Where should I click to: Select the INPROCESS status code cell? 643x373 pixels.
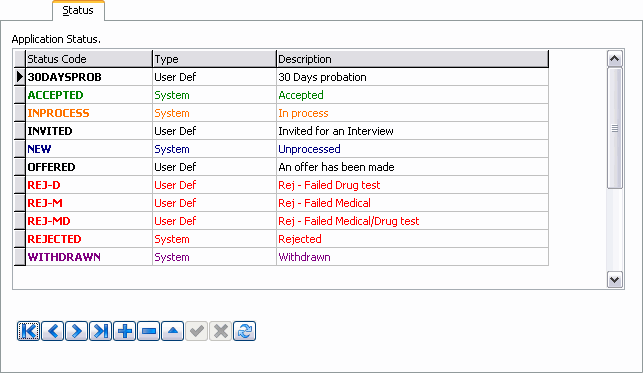coord(89,113)
